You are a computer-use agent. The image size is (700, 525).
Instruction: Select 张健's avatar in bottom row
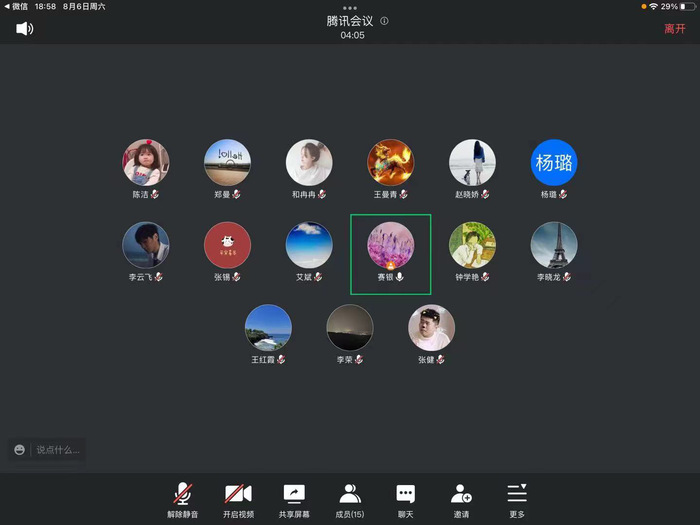431,328
